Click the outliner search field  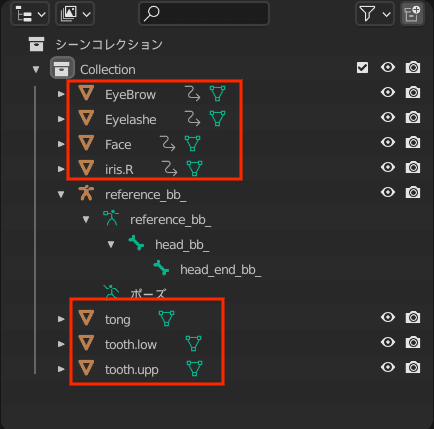(x=204, y=14)
